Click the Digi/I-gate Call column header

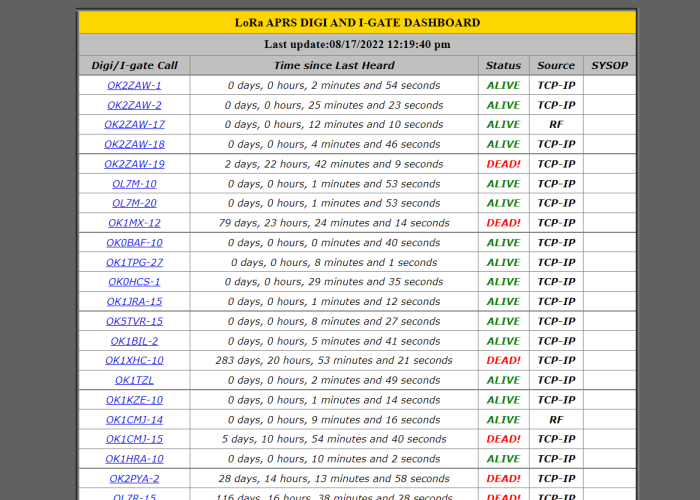tap(134, 66)
